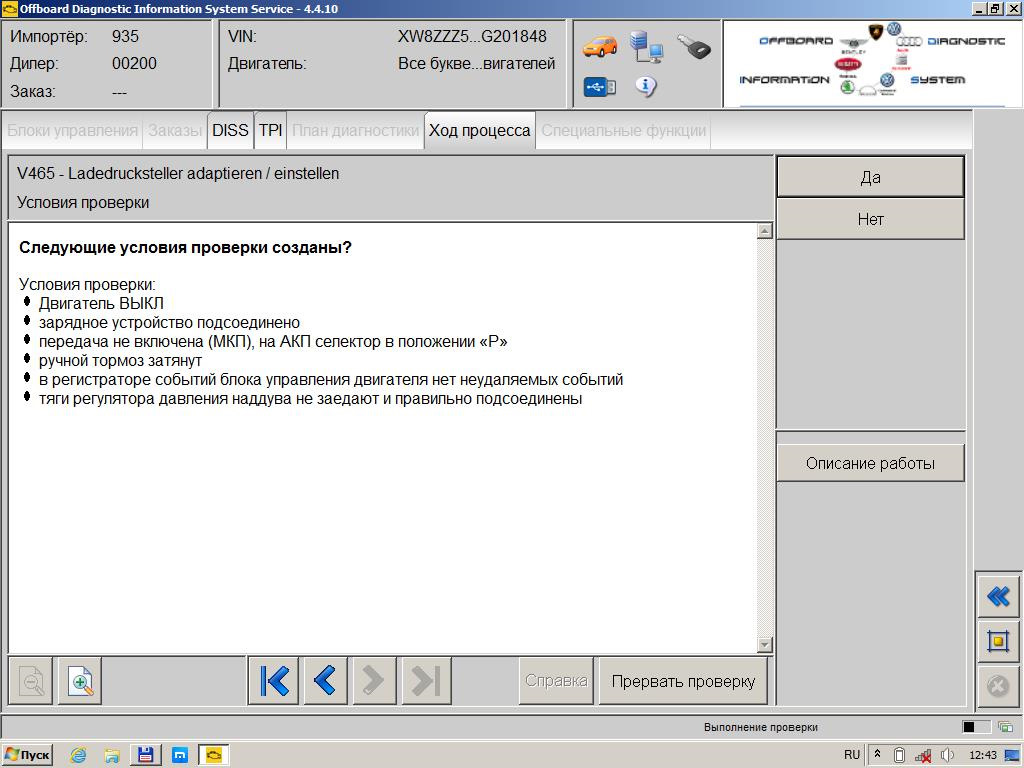Click the bullet 'Двигатель ВЫКЛ'
Viewport: 1024px width, 768px height.
[x=101, y=304]
